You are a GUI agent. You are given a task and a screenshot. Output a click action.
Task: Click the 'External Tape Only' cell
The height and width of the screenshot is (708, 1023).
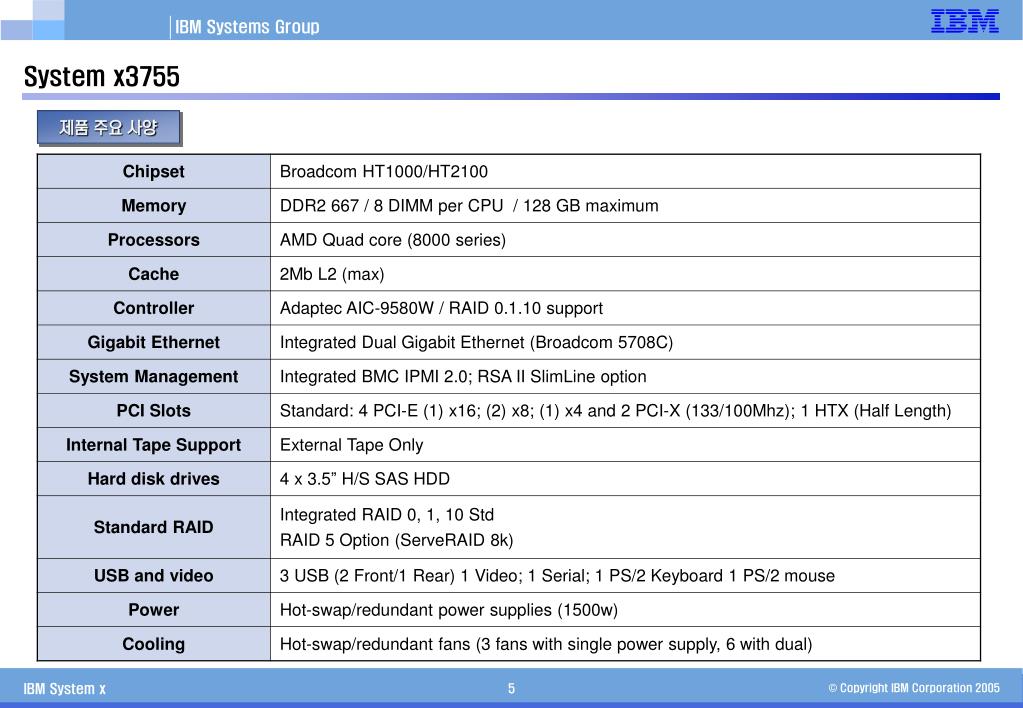[626, 444]
